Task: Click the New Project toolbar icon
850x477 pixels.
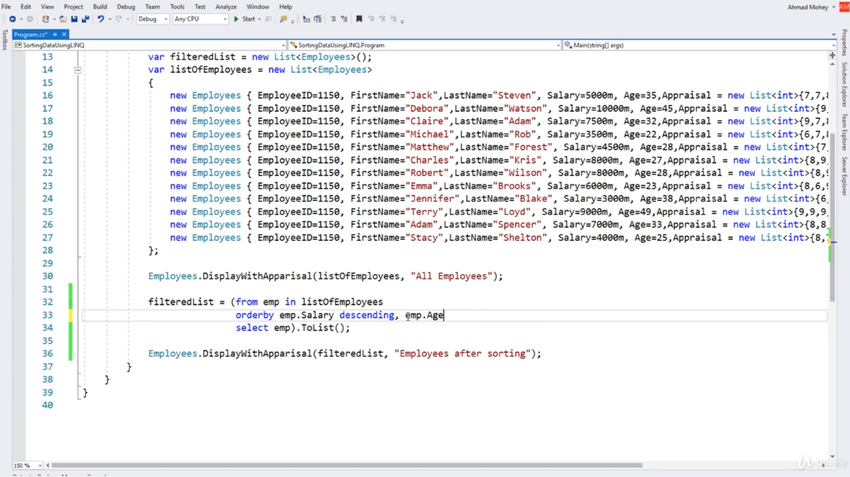Action: pyautogui.click(x=46, y=19)
